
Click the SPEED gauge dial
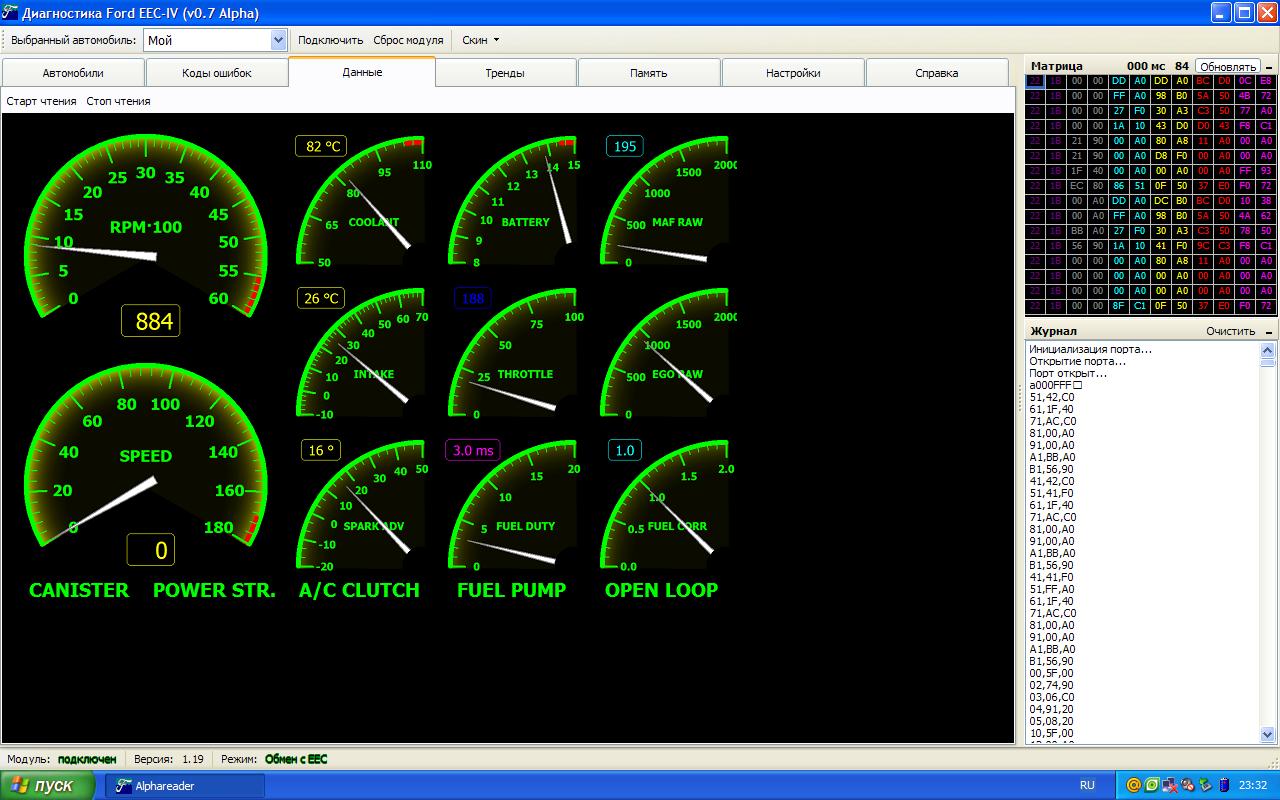146,457
